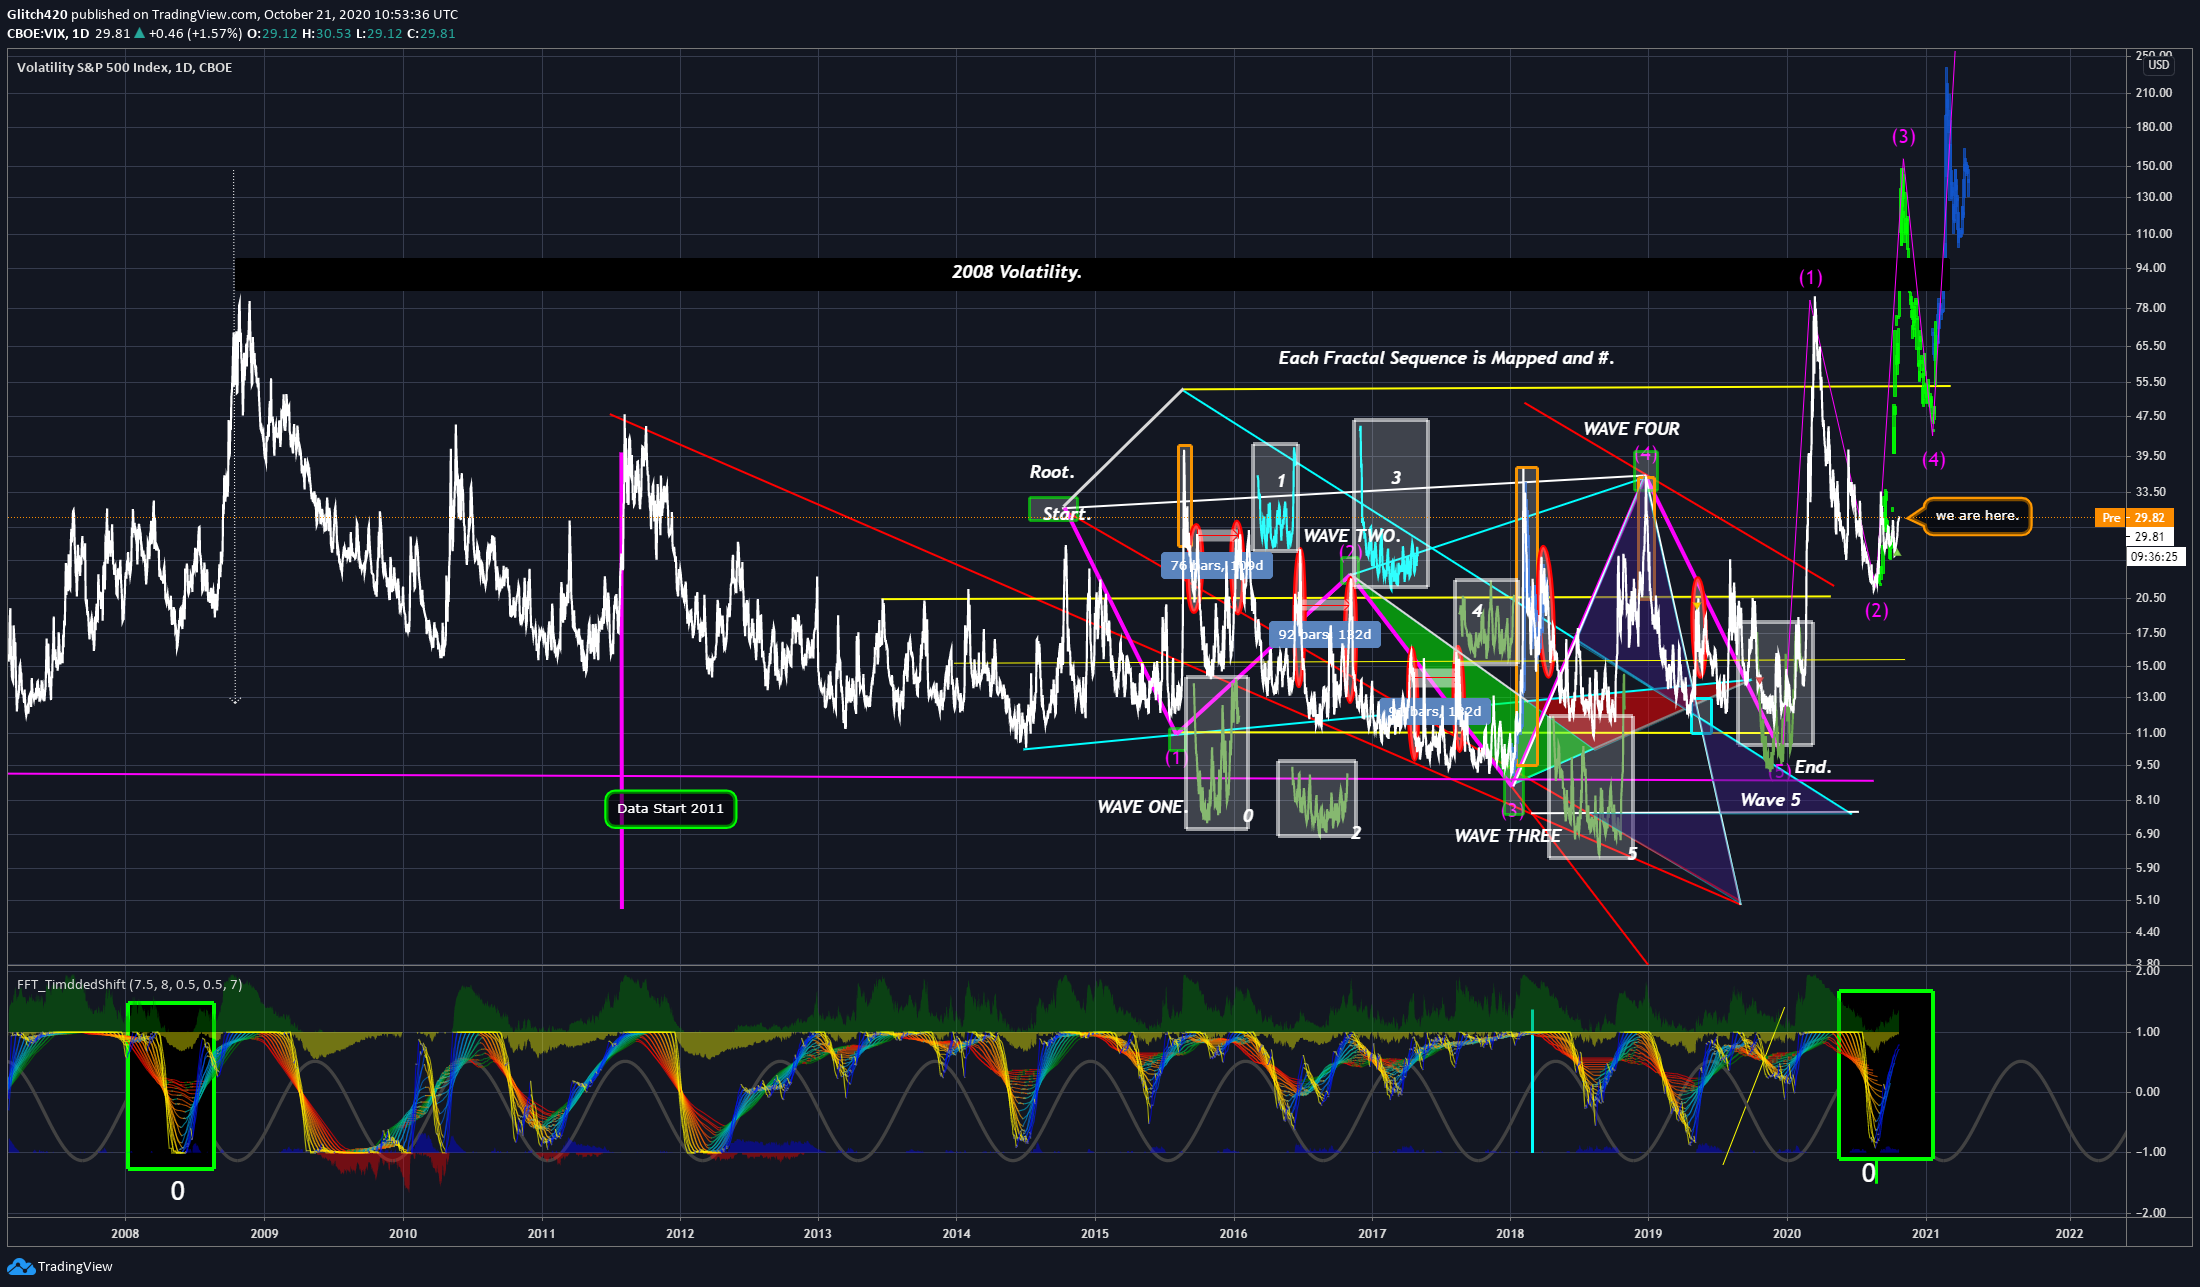Open the FFT_TimddedShift indicator legend
The image size is (2200, 1287).
[x=129, y=985]
